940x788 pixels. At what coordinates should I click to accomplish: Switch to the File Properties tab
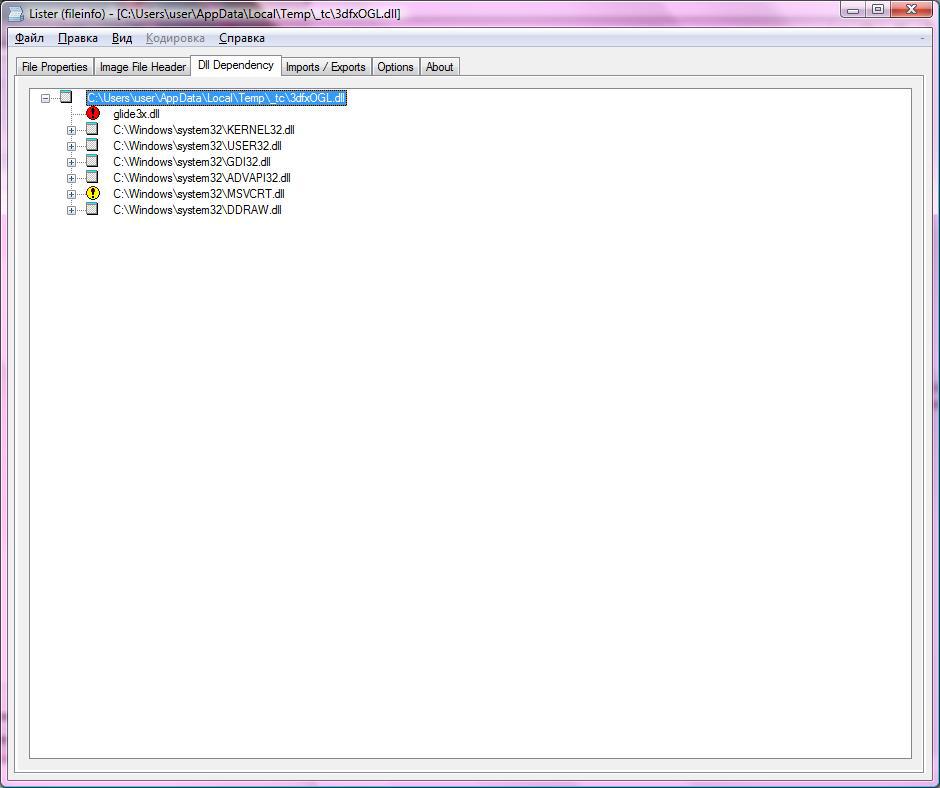pos(55,67)
